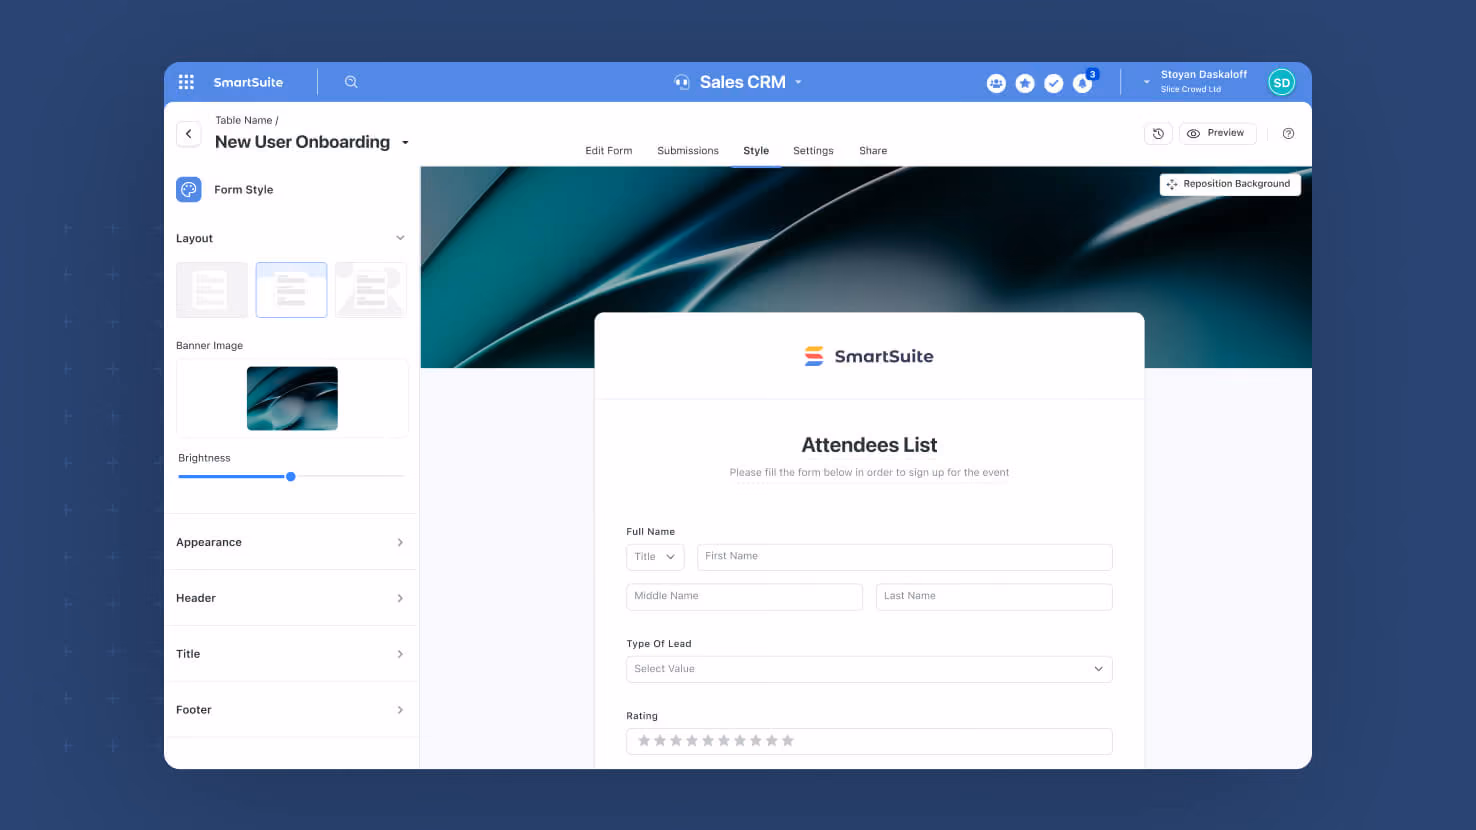
Task: Click the first star in Rating
Action: 644,741
